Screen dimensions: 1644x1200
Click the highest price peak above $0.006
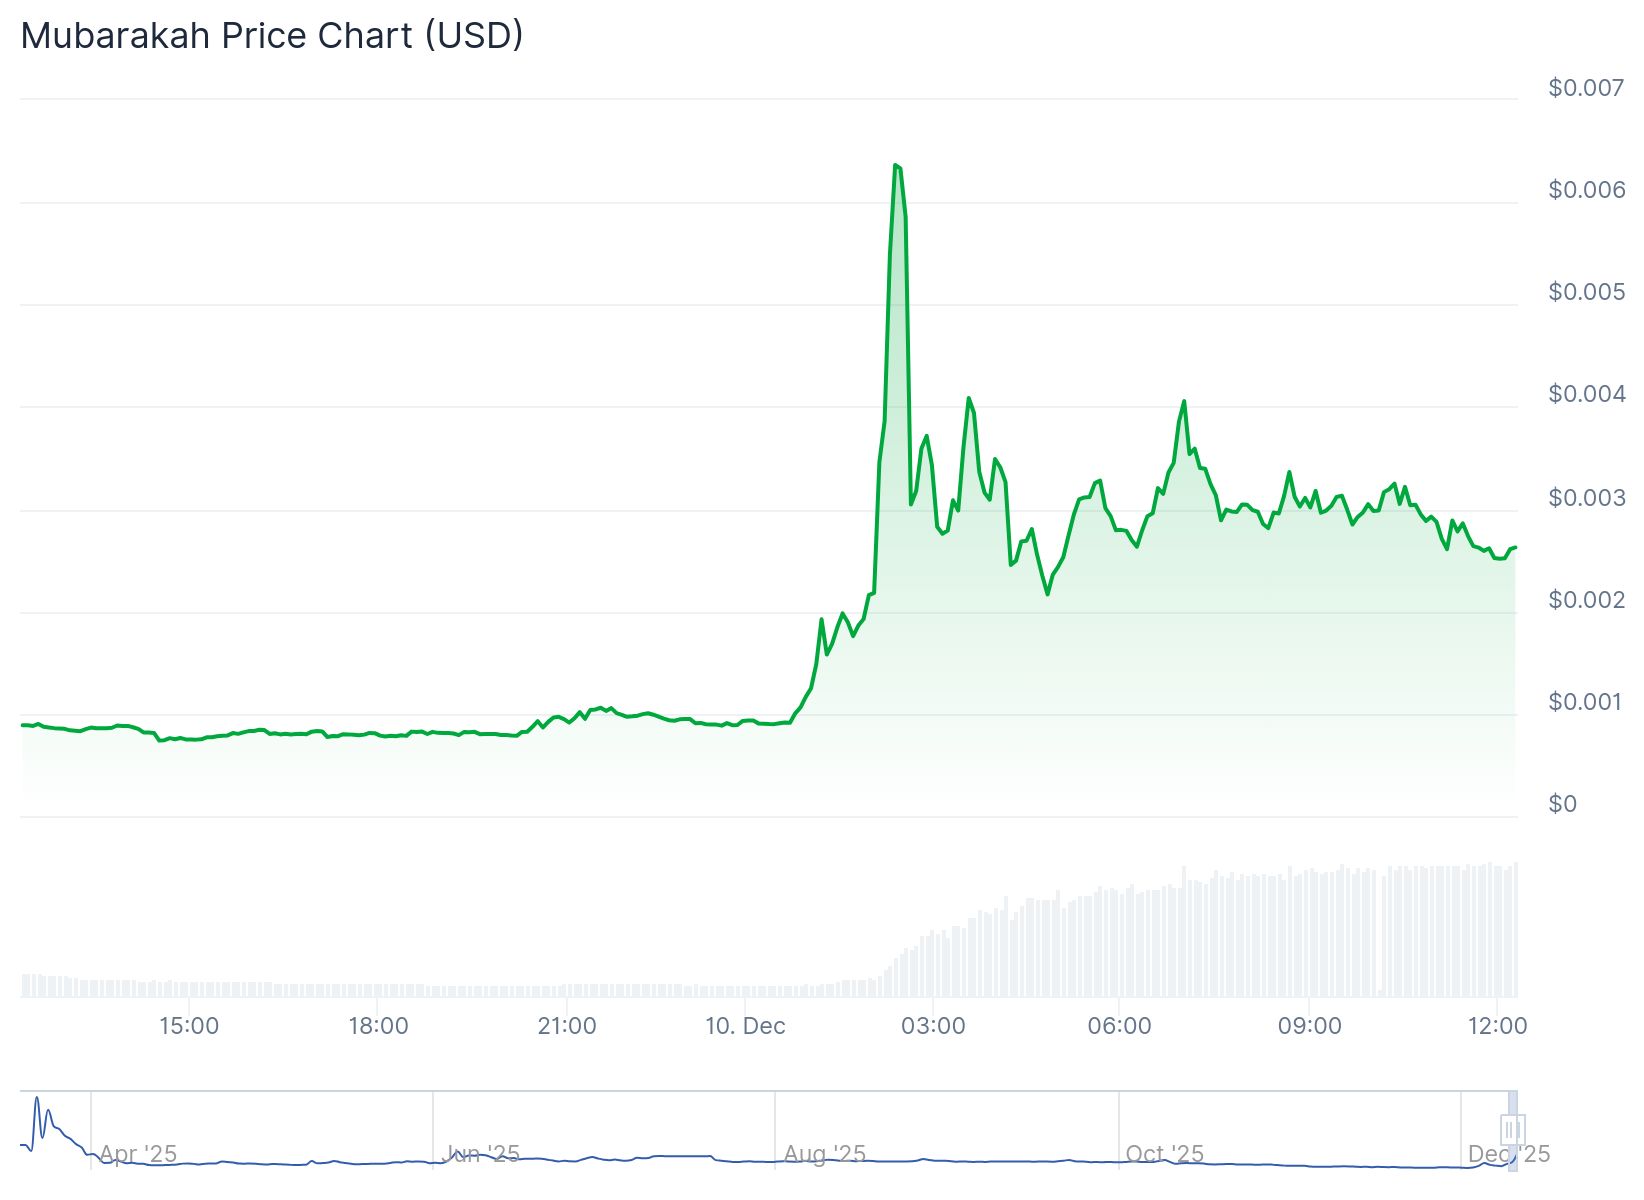895,165
